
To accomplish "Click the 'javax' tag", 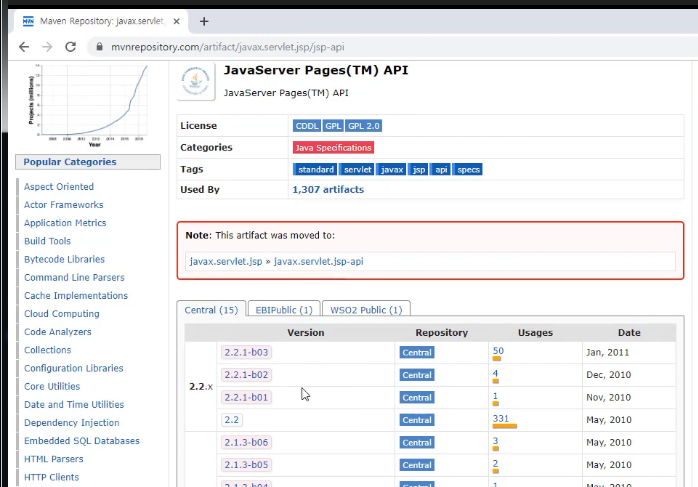I will [391, 170].
